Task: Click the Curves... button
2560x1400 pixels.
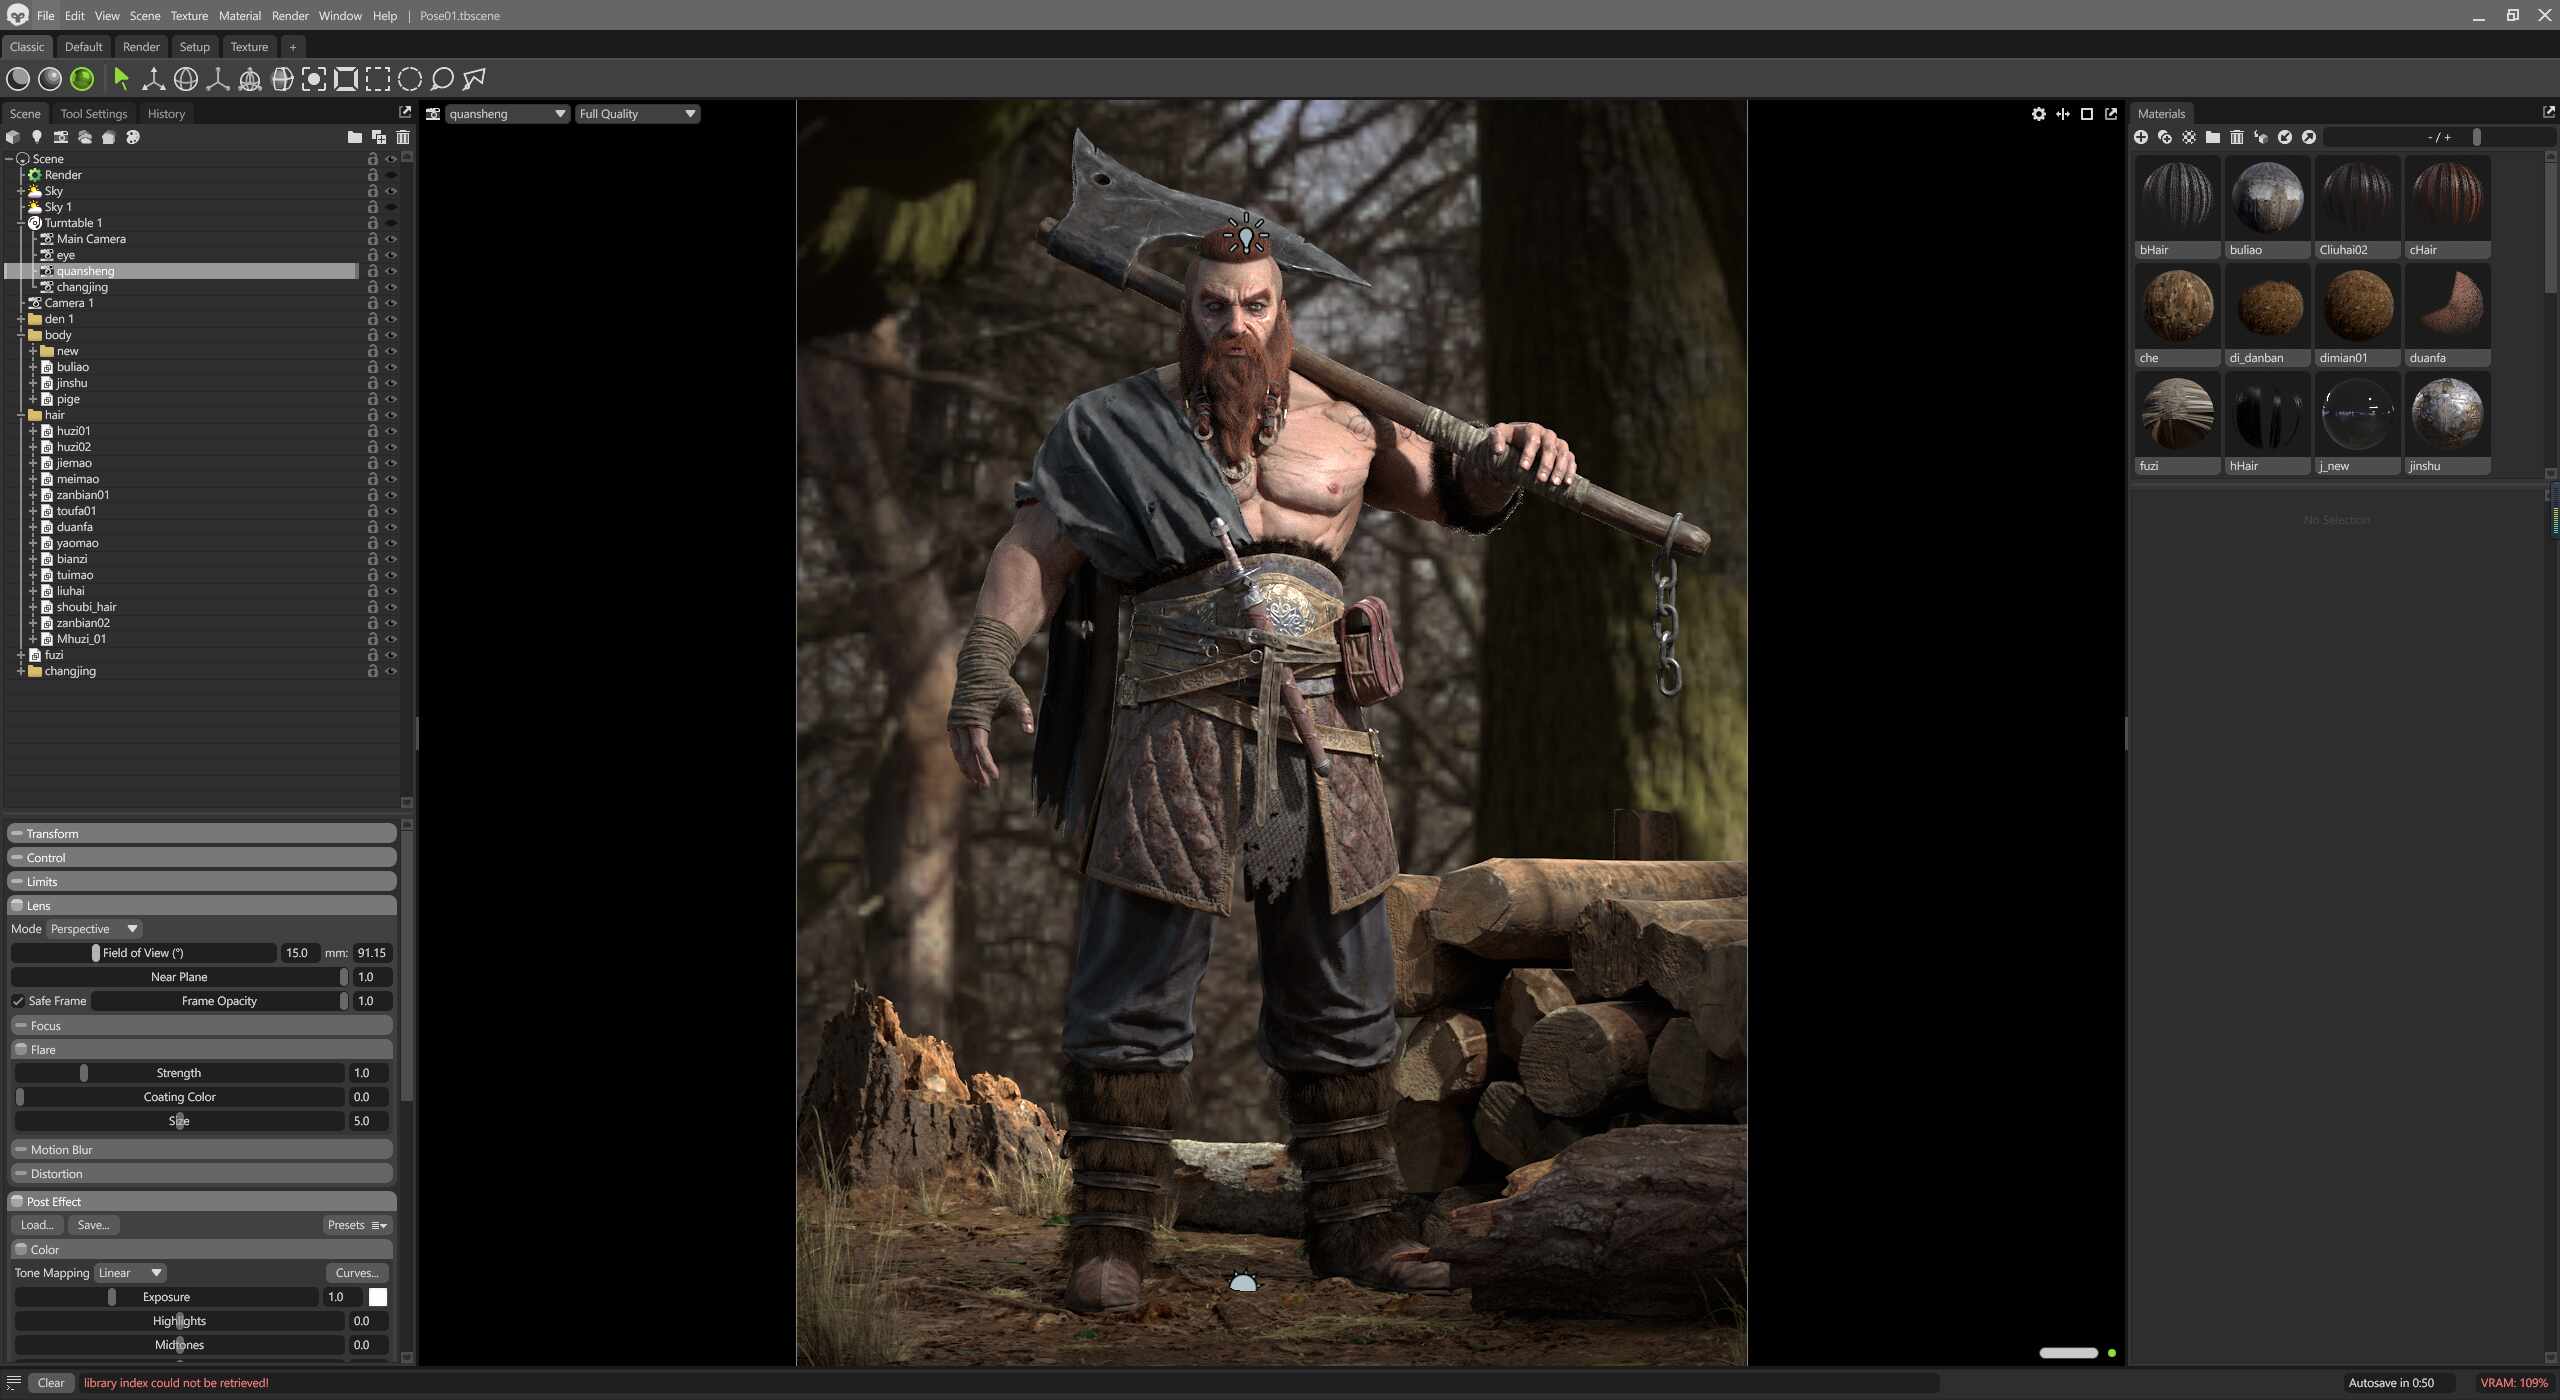Action: [356, 1273]
